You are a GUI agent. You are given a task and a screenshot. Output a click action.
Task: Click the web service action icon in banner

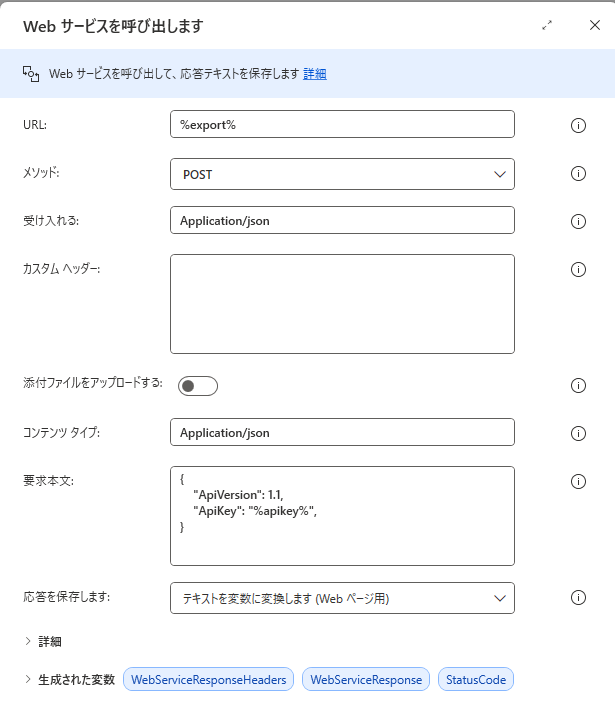(31, 74)
